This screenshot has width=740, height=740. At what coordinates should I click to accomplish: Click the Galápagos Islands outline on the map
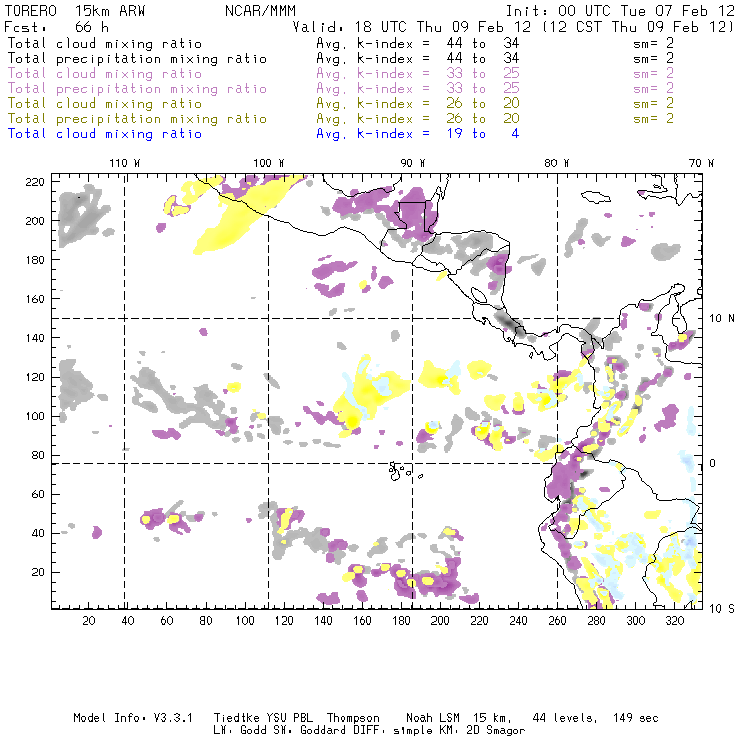pos(404,471)
